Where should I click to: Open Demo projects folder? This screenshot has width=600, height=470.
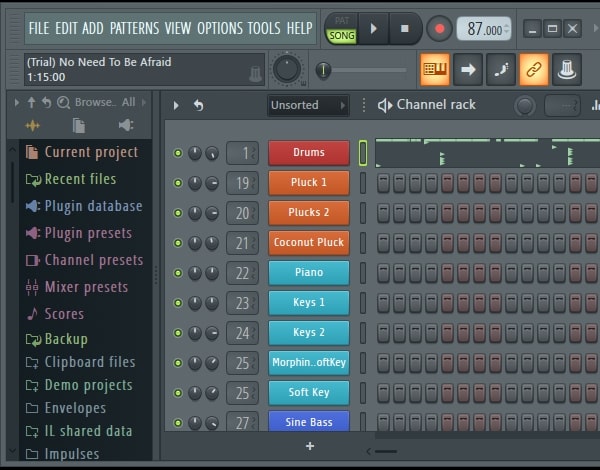[x=79, y=385]
